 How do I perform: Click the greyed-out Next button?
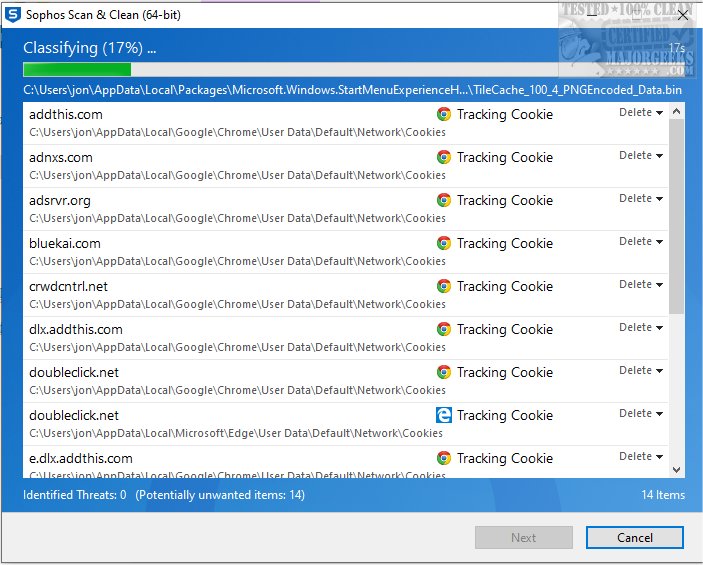[524, 538]
